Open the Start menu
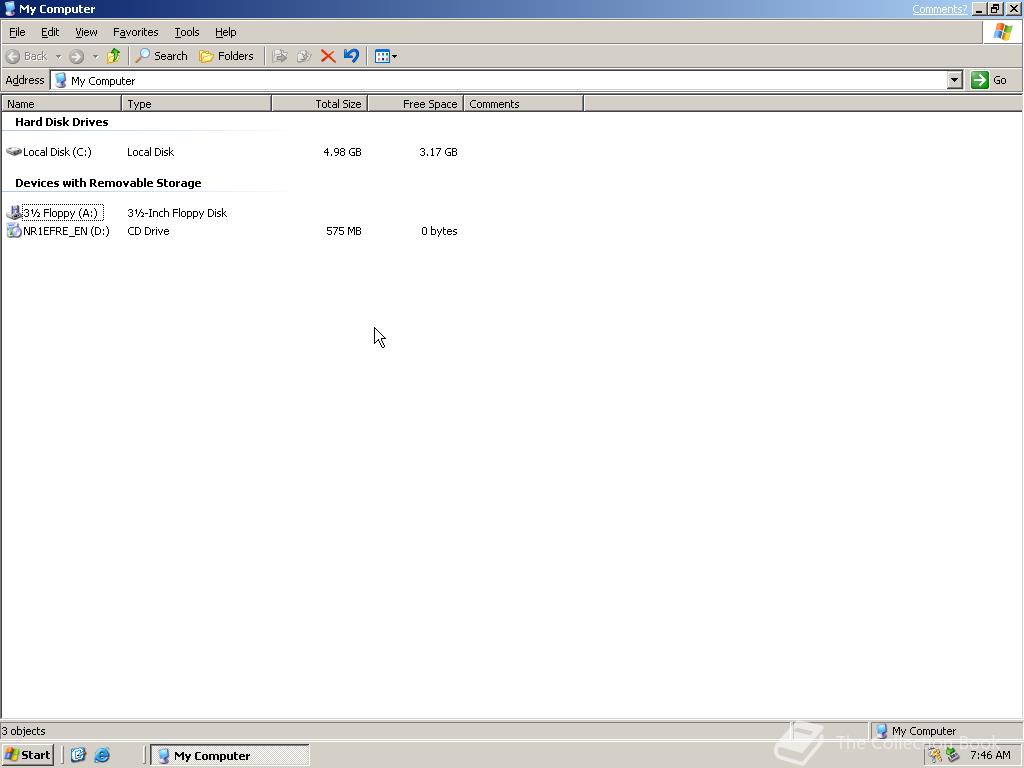The width and height of the screenshot is (1024, 768). point(27,755)
